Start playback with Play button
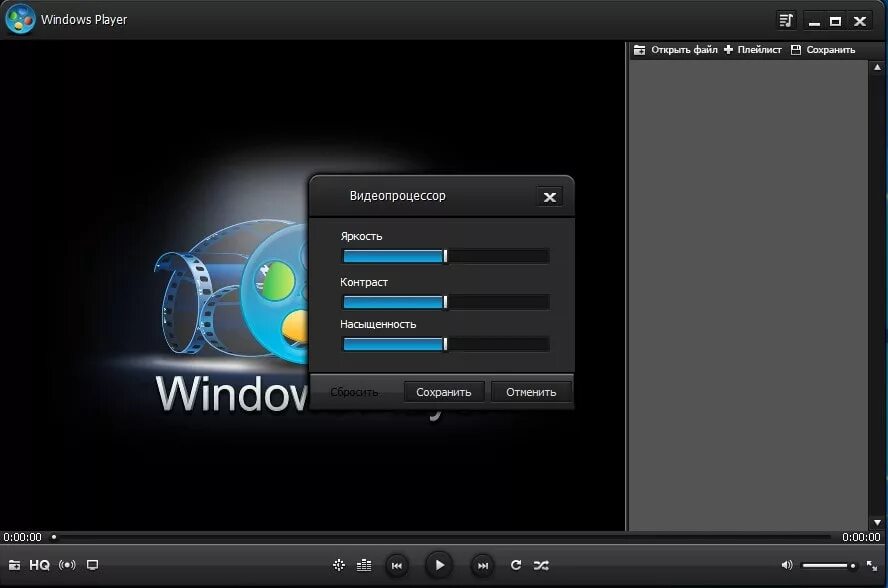The height and width of the screenshot is (588, 888). [x=439, y=565]
